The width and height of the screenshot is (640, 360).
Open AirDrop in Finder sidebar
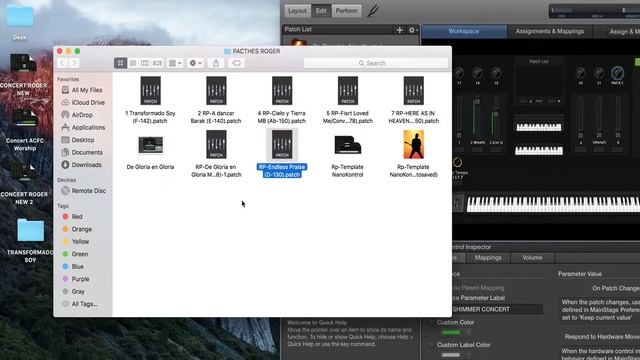click(77, 115)
